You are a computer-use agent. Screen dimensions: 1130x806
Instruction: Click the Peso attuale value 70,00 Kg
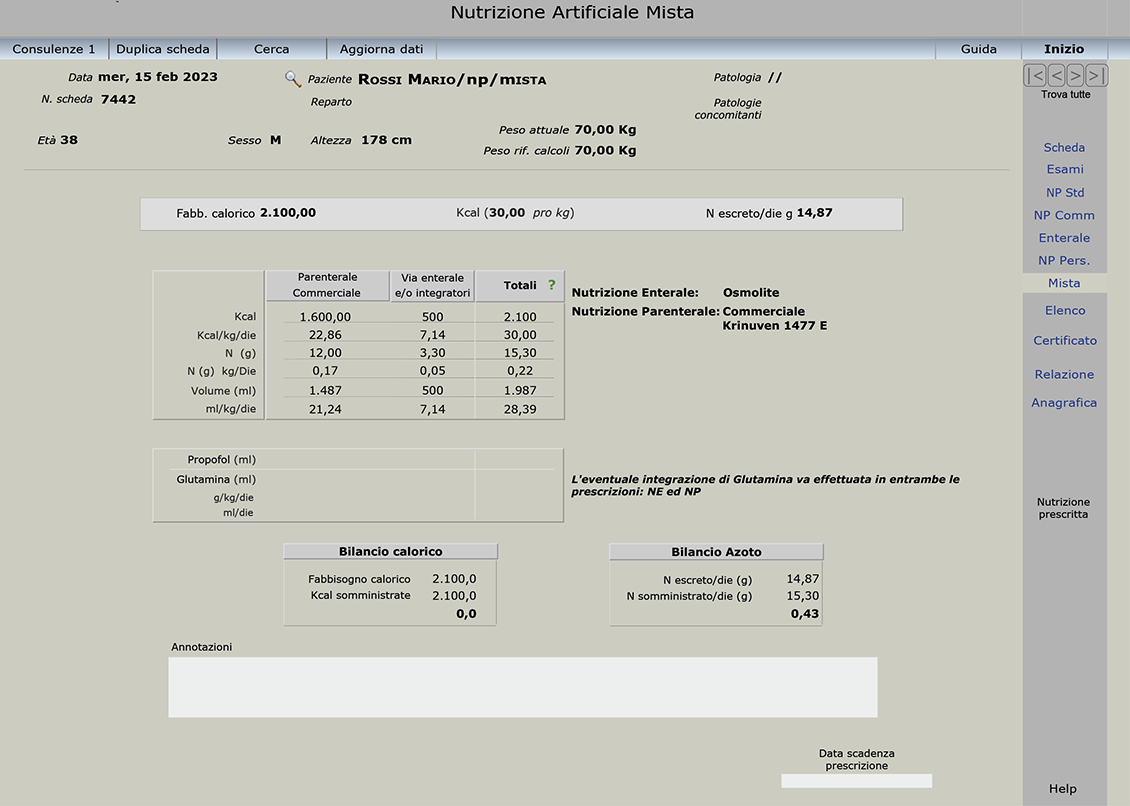pos(605,130)
